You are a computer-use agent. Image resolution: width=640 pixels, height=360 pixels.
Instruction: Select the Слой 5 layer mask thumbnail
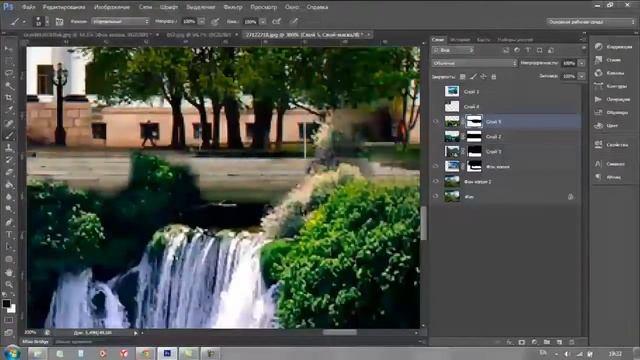(474, 122)
